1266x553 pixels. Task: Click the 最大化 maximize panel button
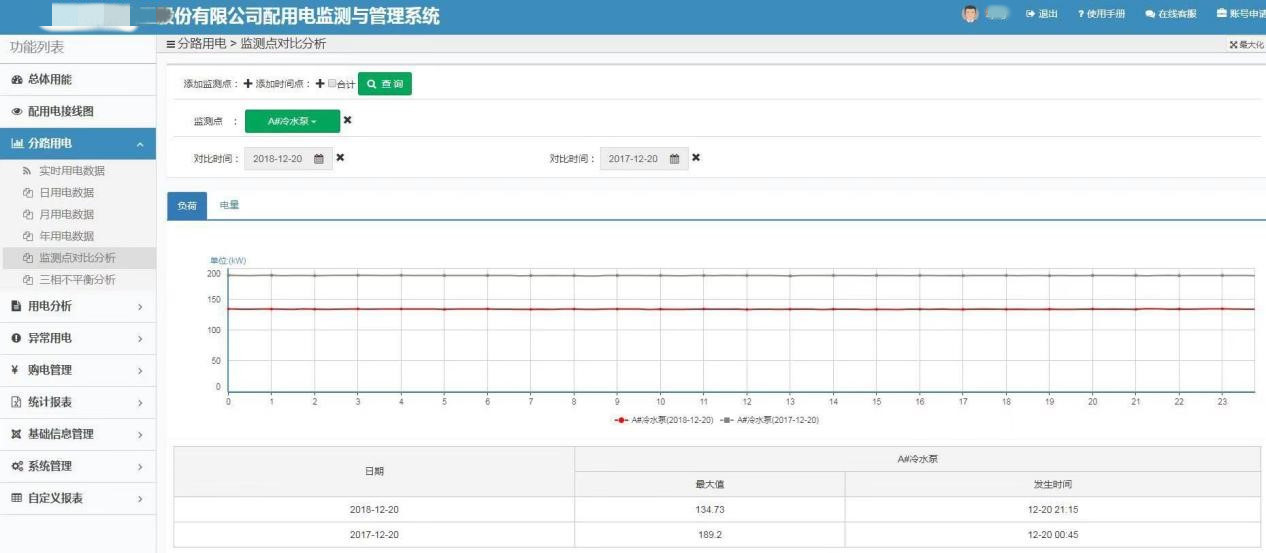click(1245, 46)
